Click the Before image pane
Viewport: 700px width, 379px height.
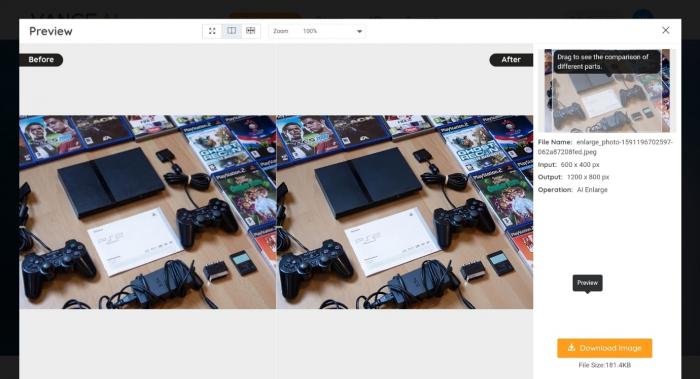coord(148,212)
